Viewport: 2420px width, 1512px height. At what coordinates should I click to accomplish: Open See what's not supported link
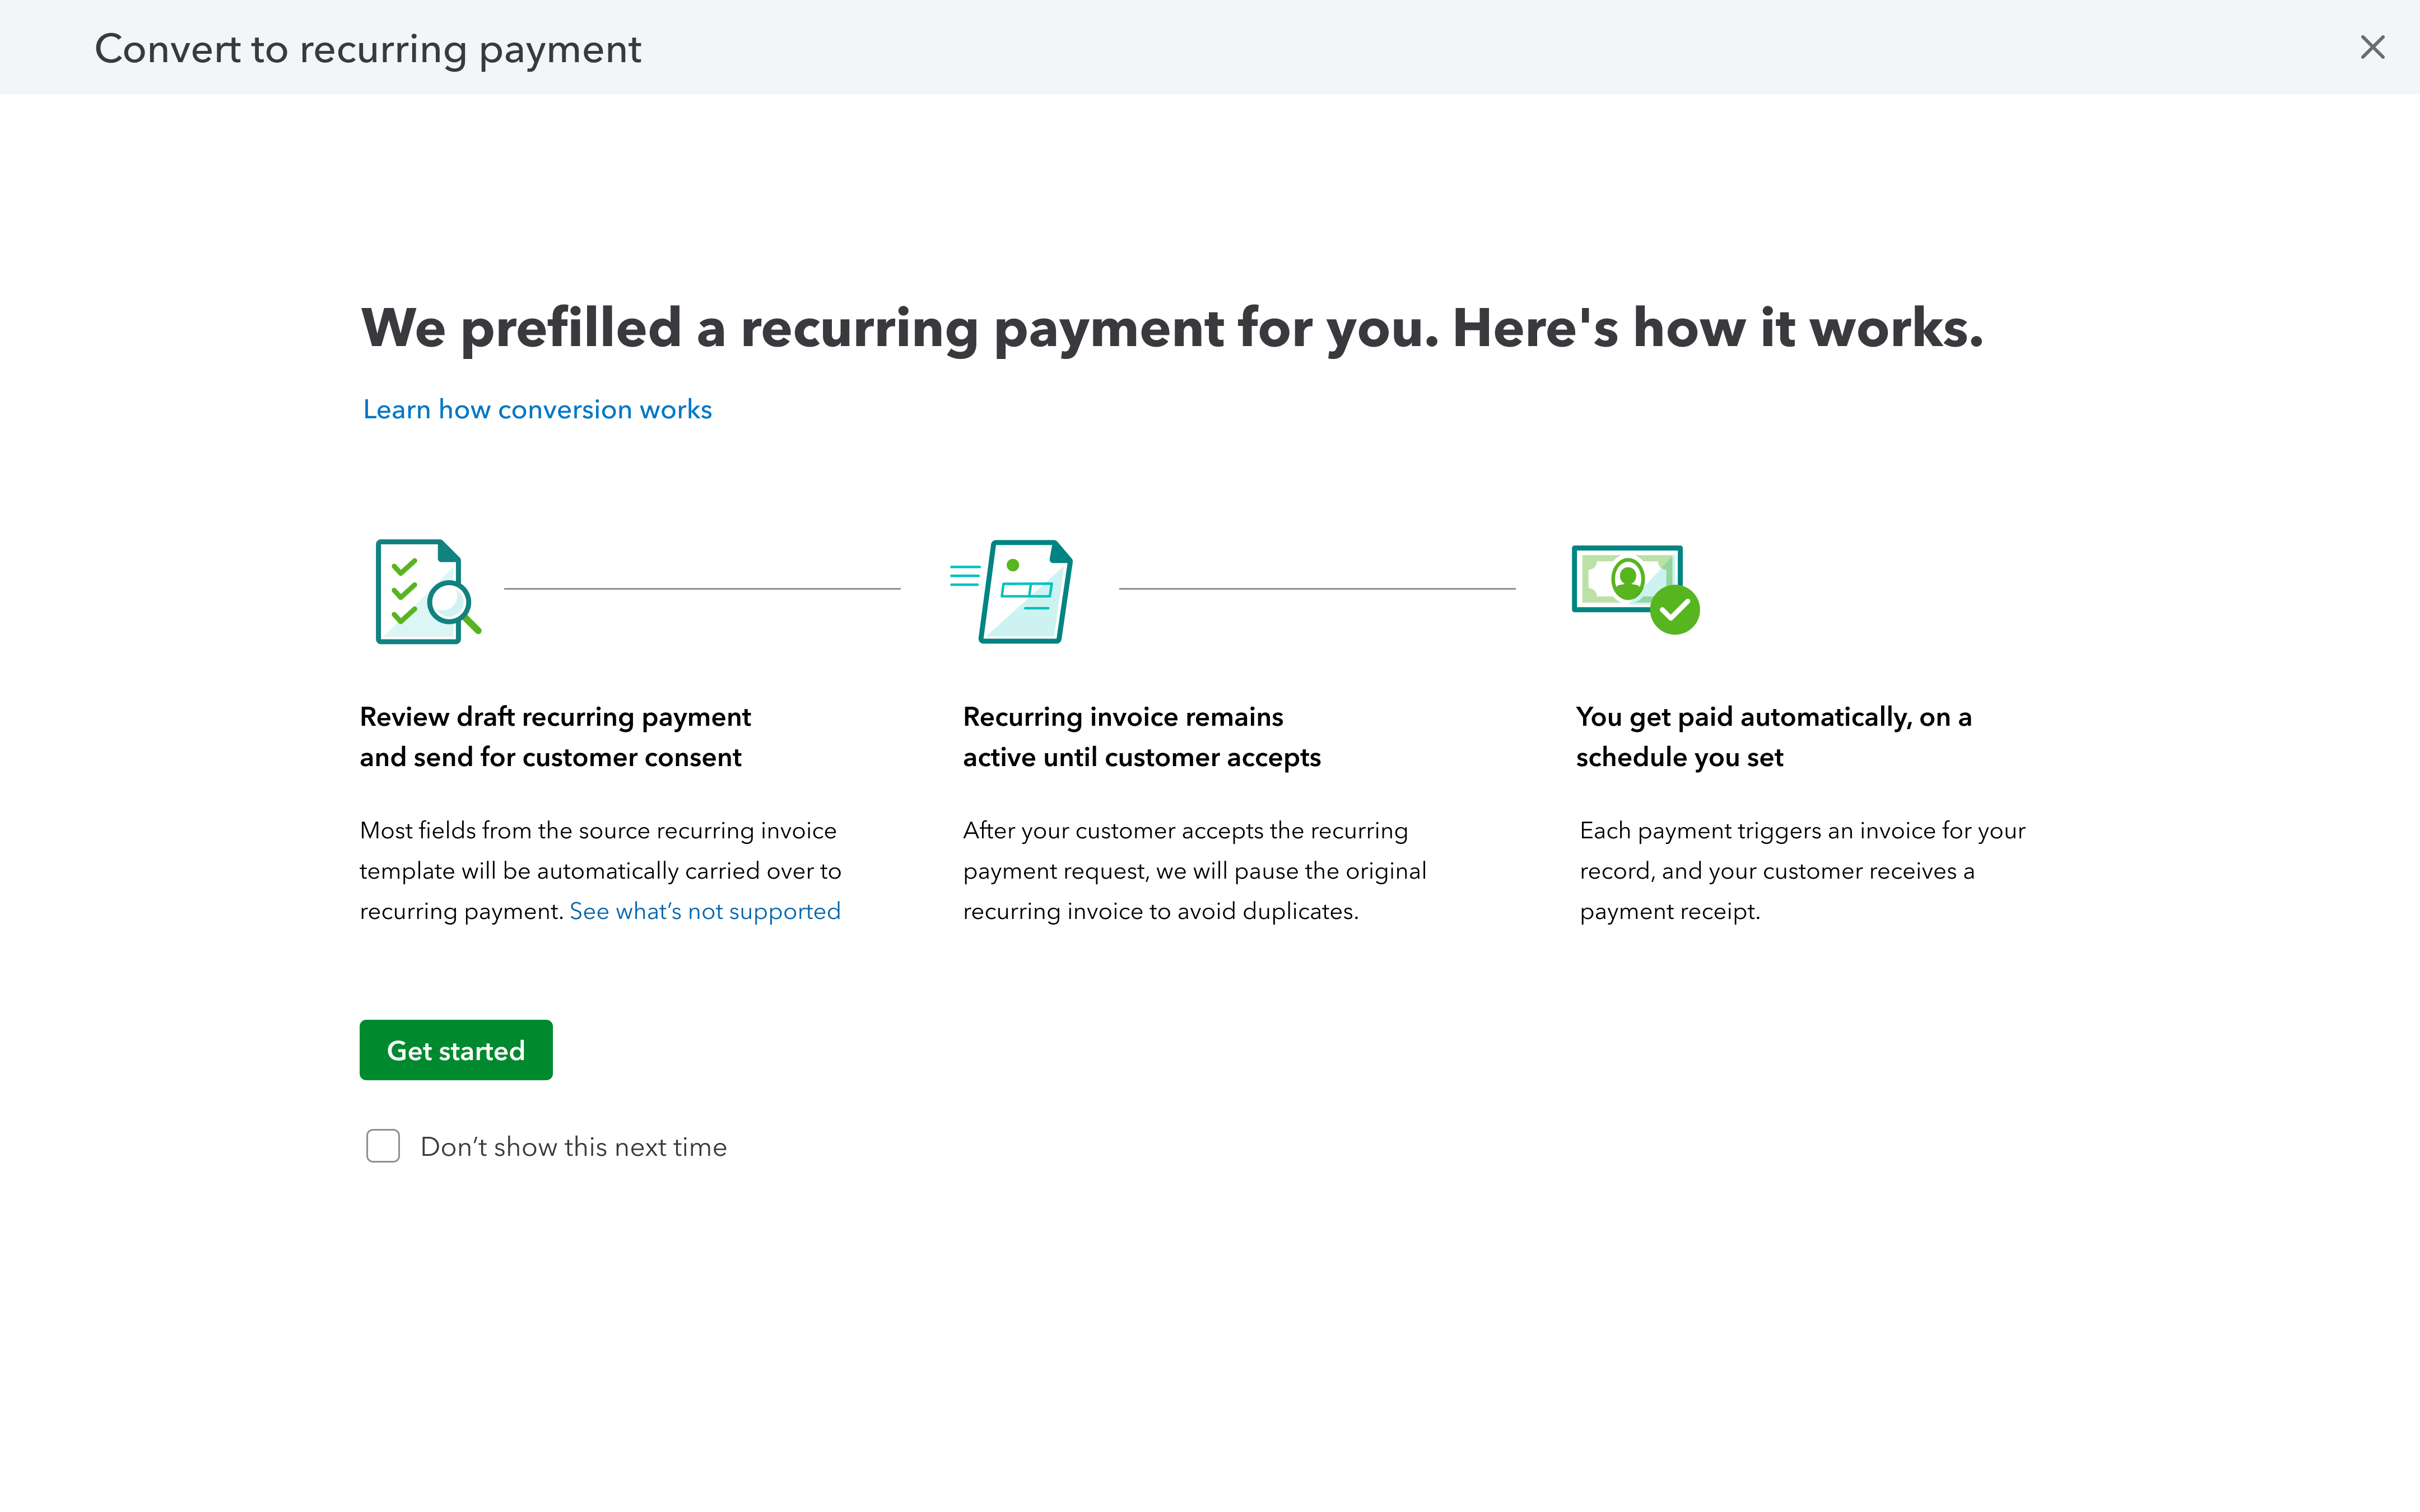tap(704, 911)
